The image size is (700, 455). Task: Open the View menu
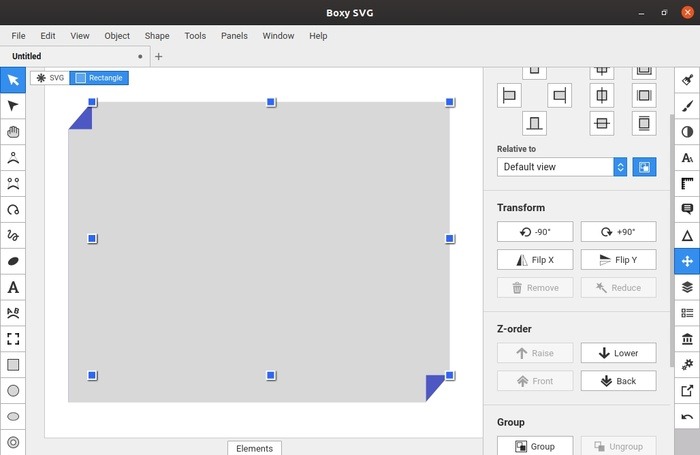pos(80,36)
